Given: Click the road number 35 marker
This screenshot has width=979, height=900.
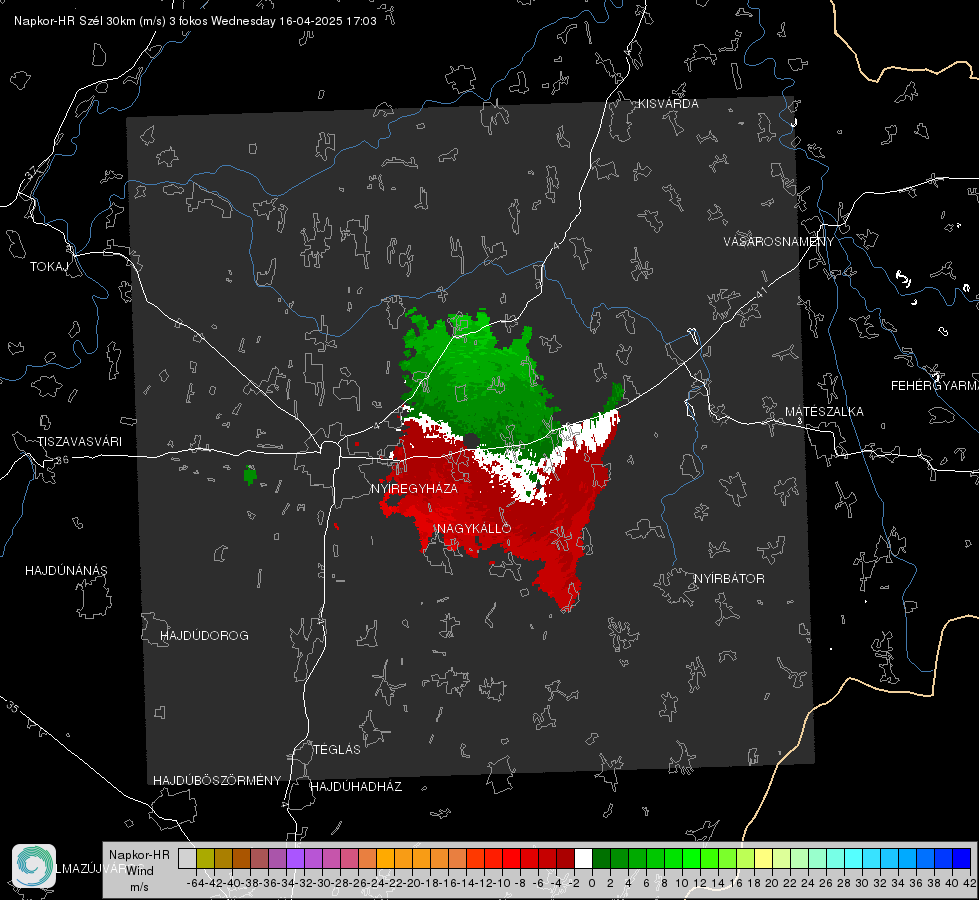Looking at the screenshot, I should 12,707.
